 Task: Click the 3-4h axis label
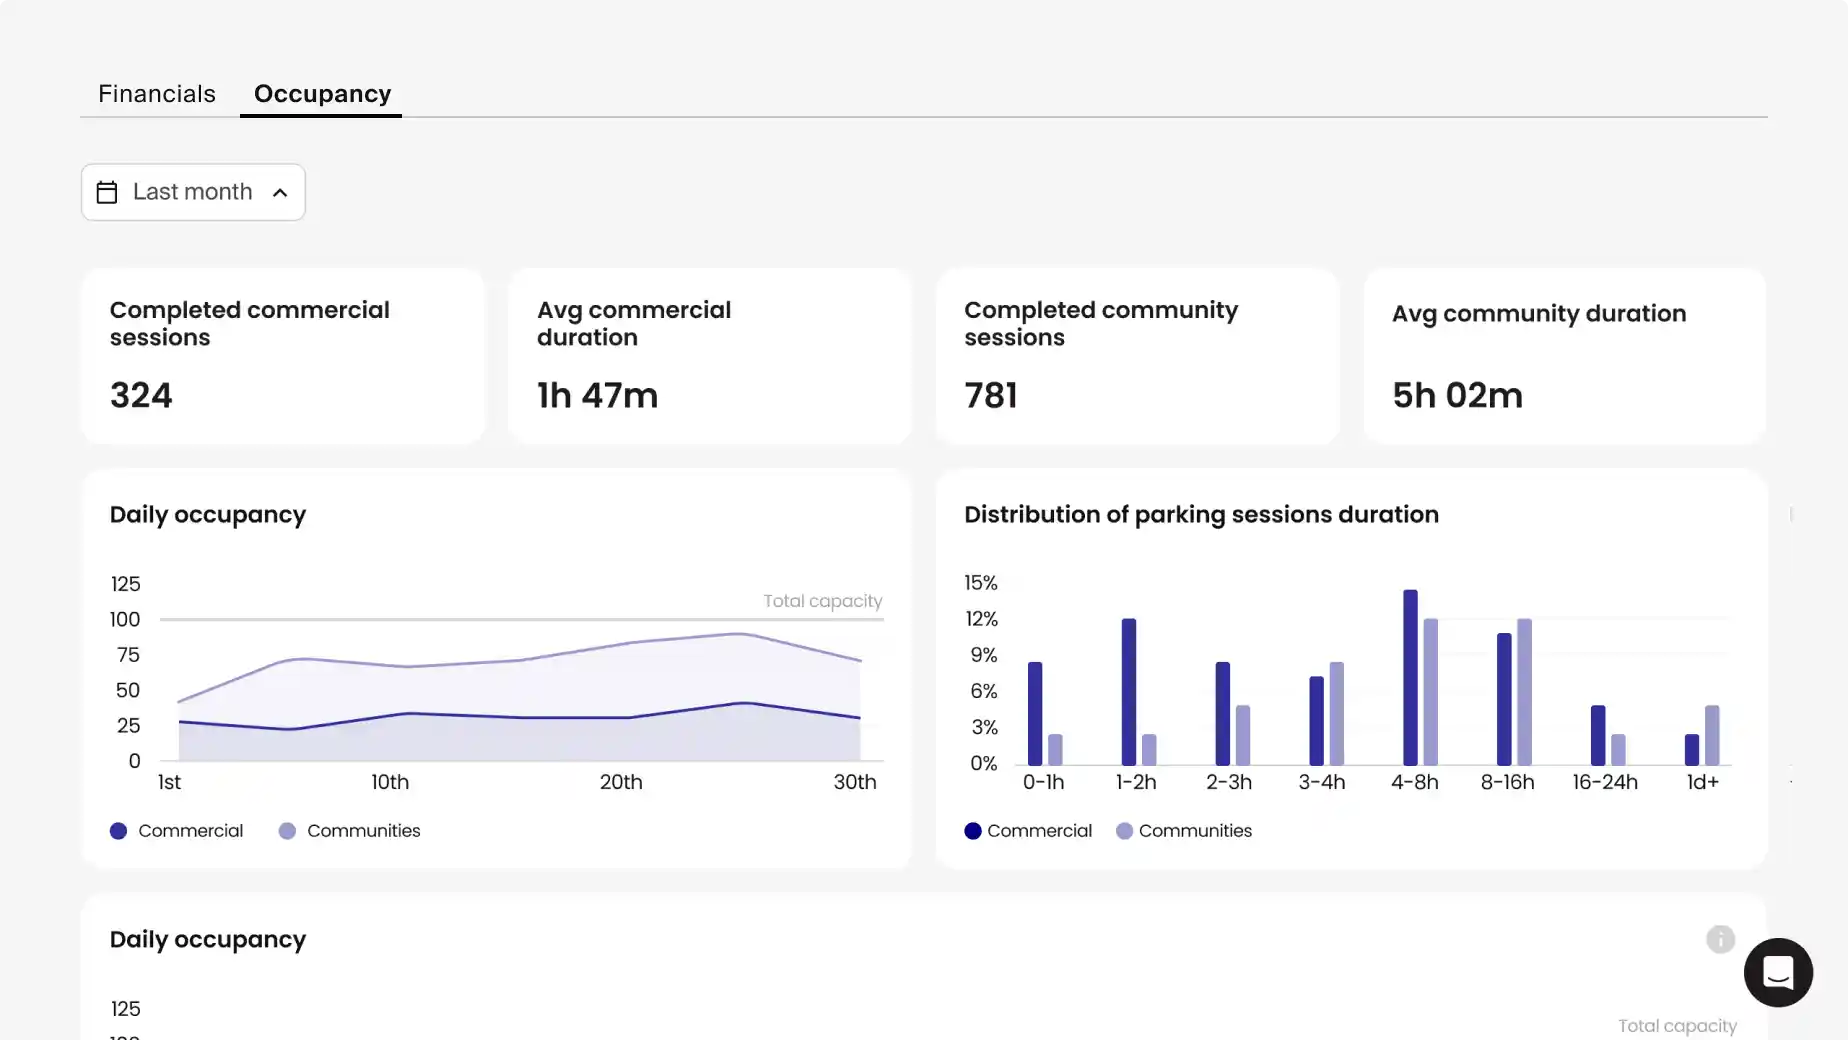point(1321,782)
